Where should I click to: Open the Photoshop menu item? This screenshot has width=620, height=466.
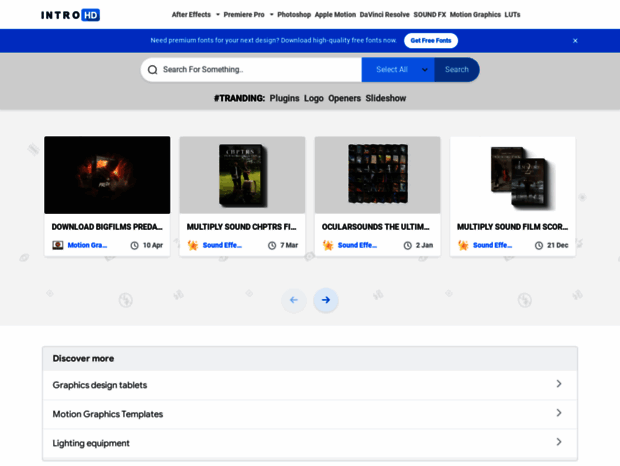294,15
